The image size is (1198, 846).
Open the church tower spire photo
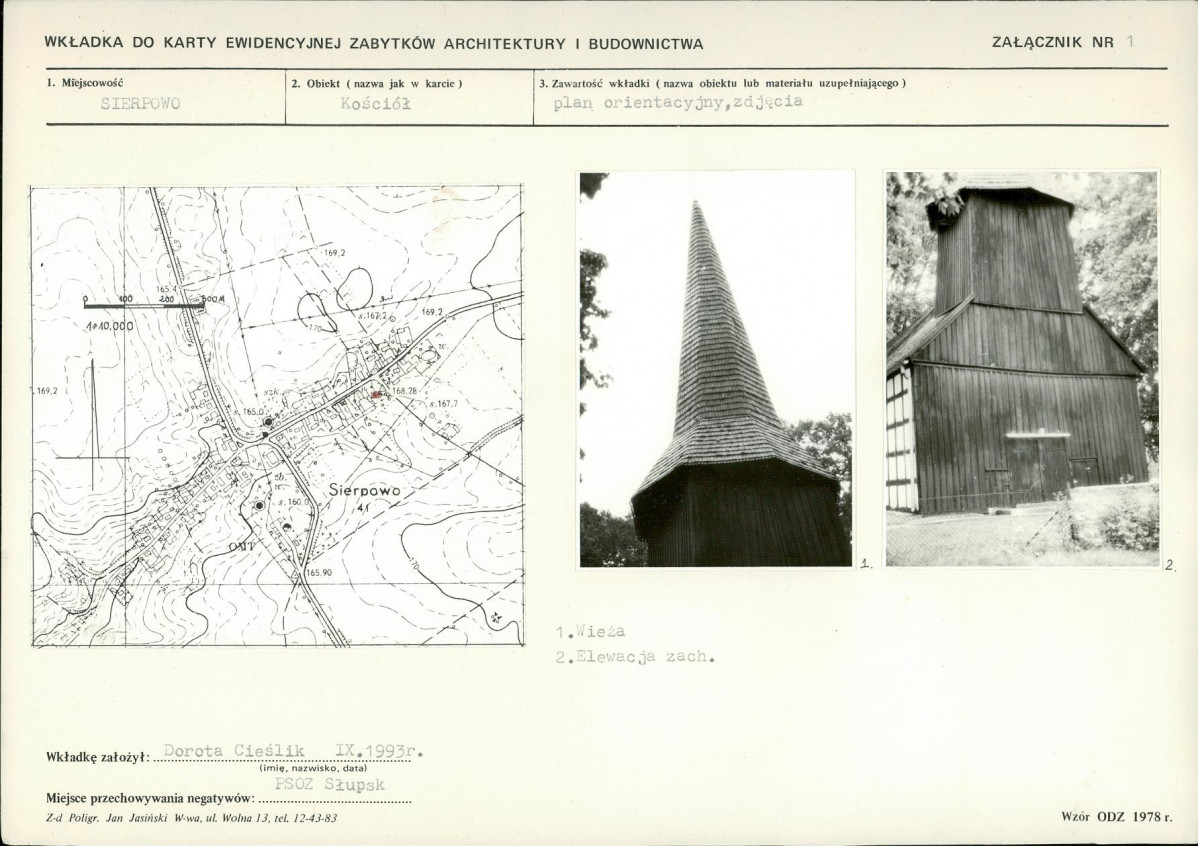[716, 369]
